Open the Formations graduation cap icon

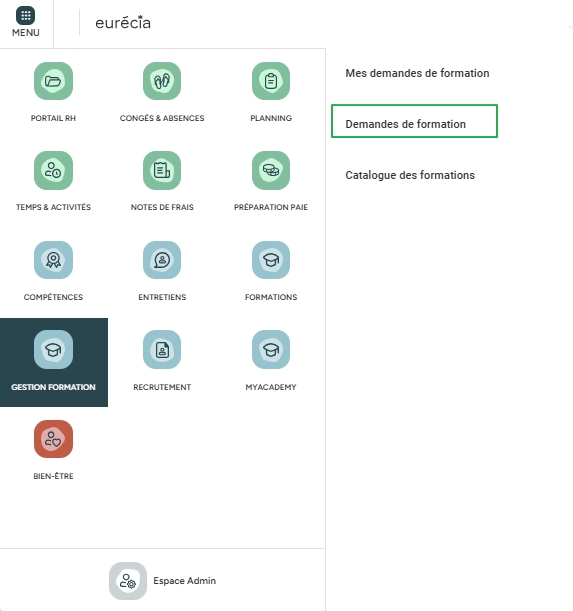click(x=271, y=260)
